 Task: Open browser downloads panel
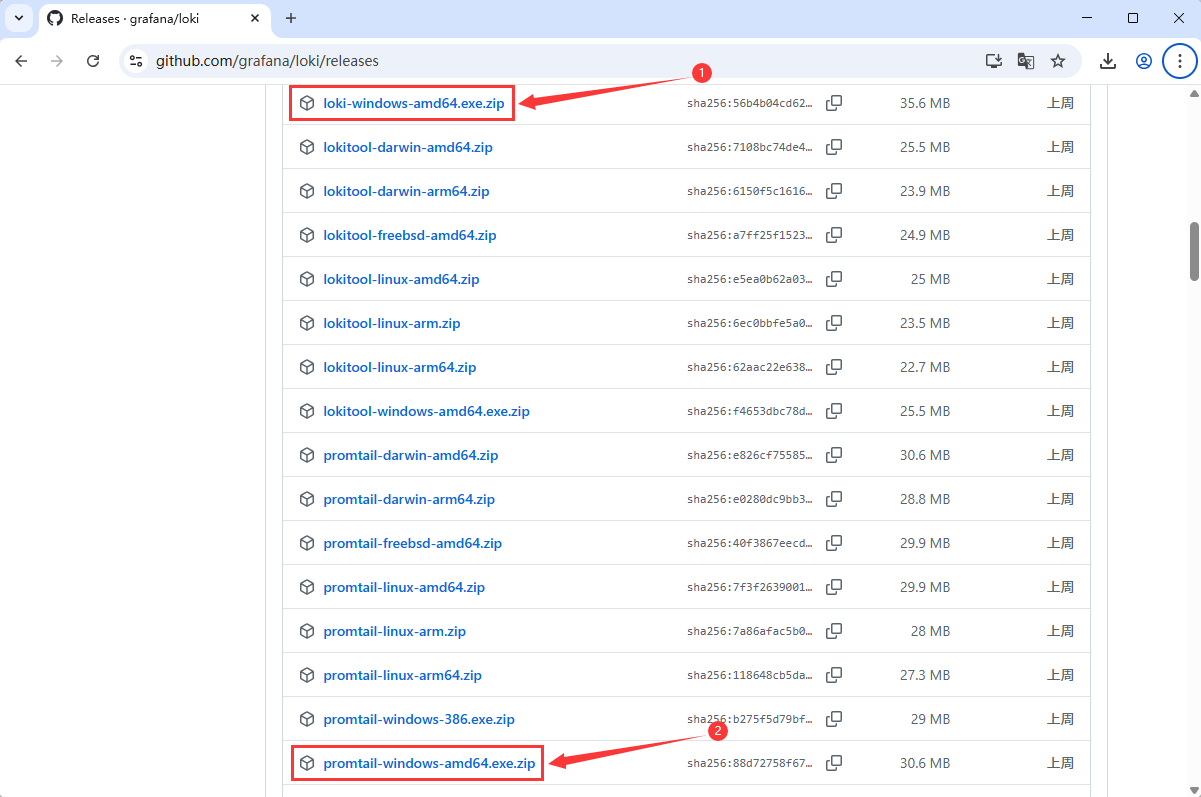coord(1108,61)
